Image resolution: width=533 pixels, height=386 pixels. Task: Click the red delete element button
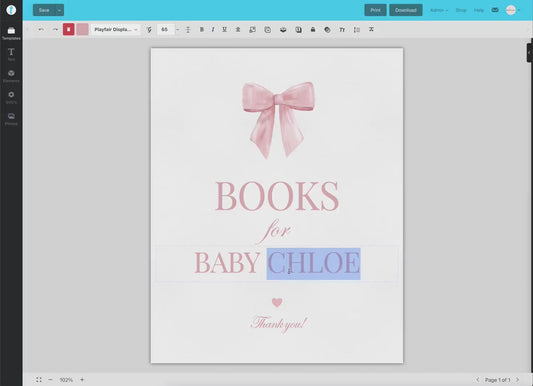click(69, 30)
